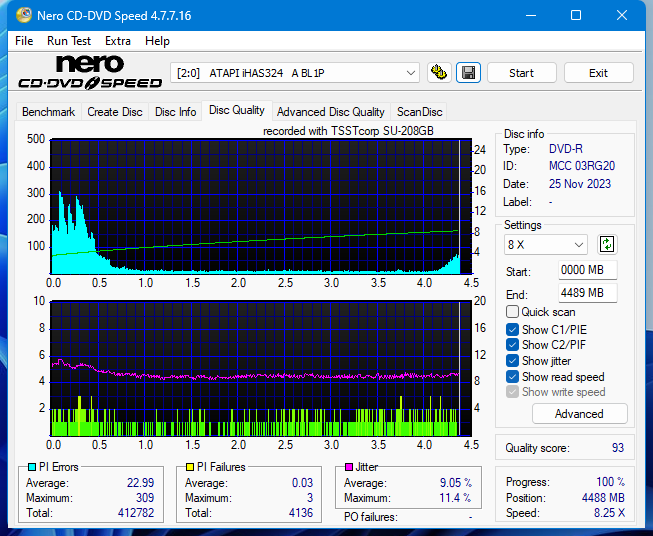This screenshot has width=653, height=536.
Task: Open the Help menu
Action: tap(157, 41)
